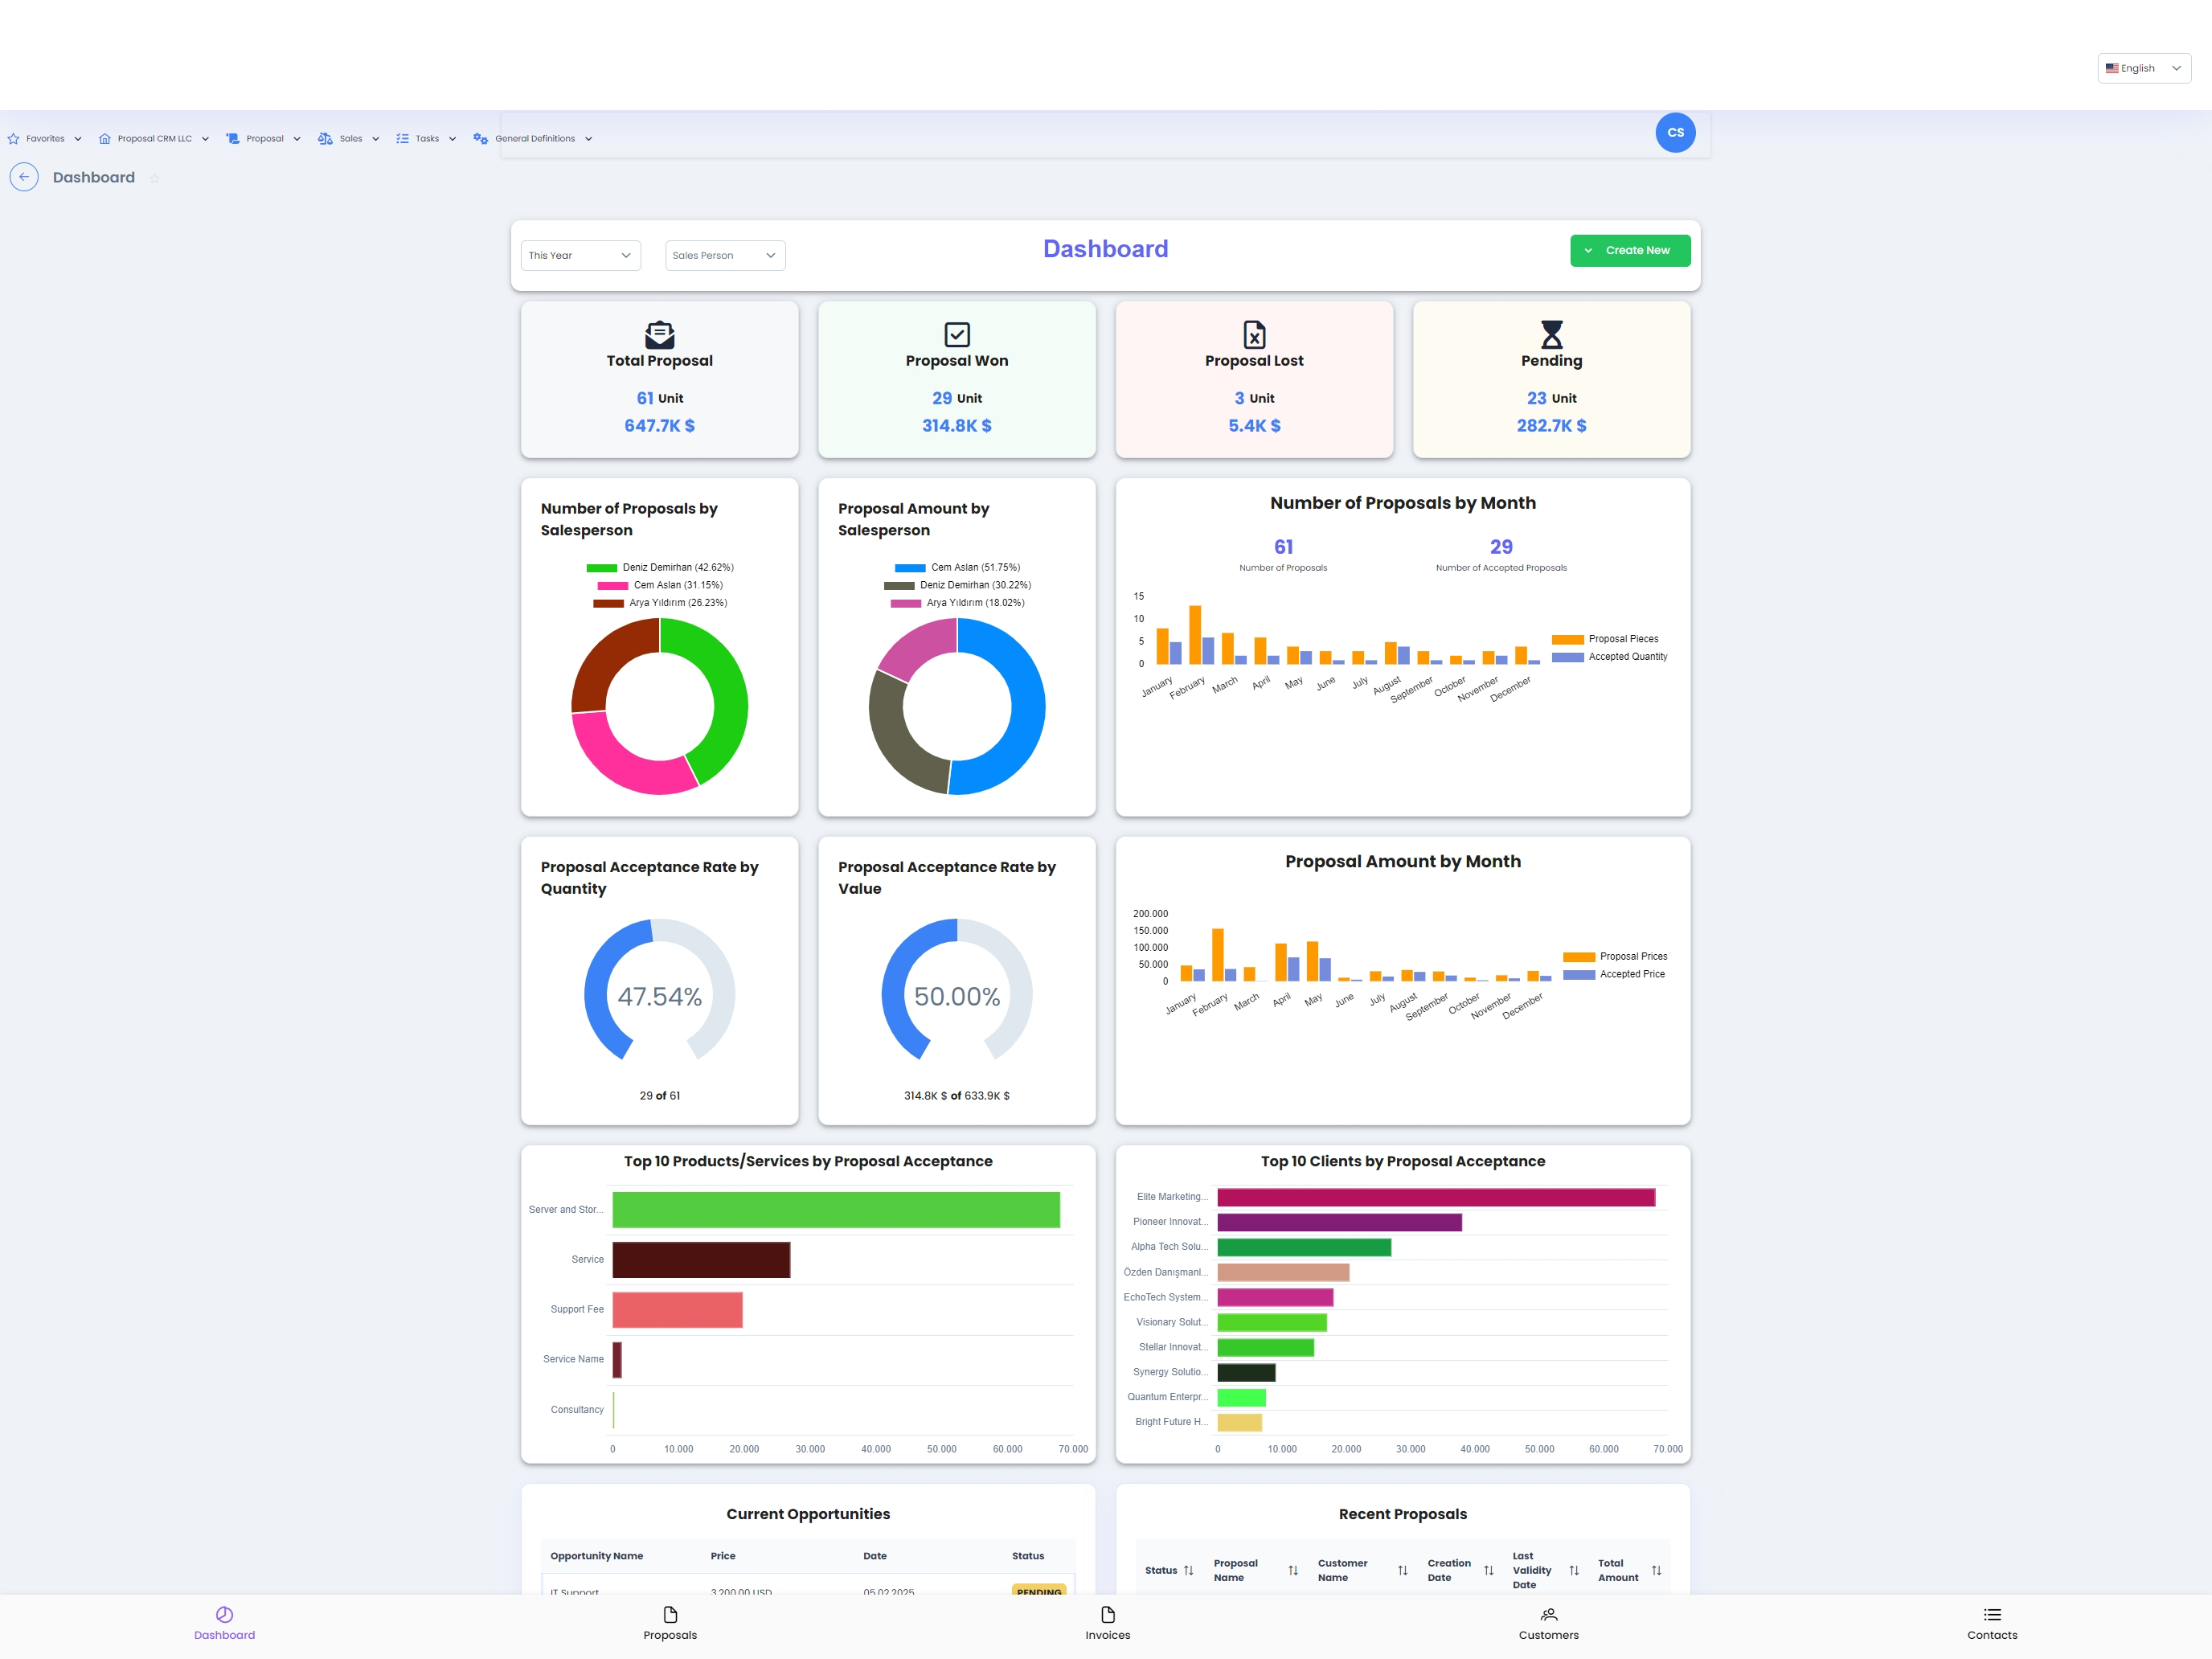2212x1659 pixels.
Task: Sort Recent Proposals by Proposal Name
Action: coord(1292,1570)
